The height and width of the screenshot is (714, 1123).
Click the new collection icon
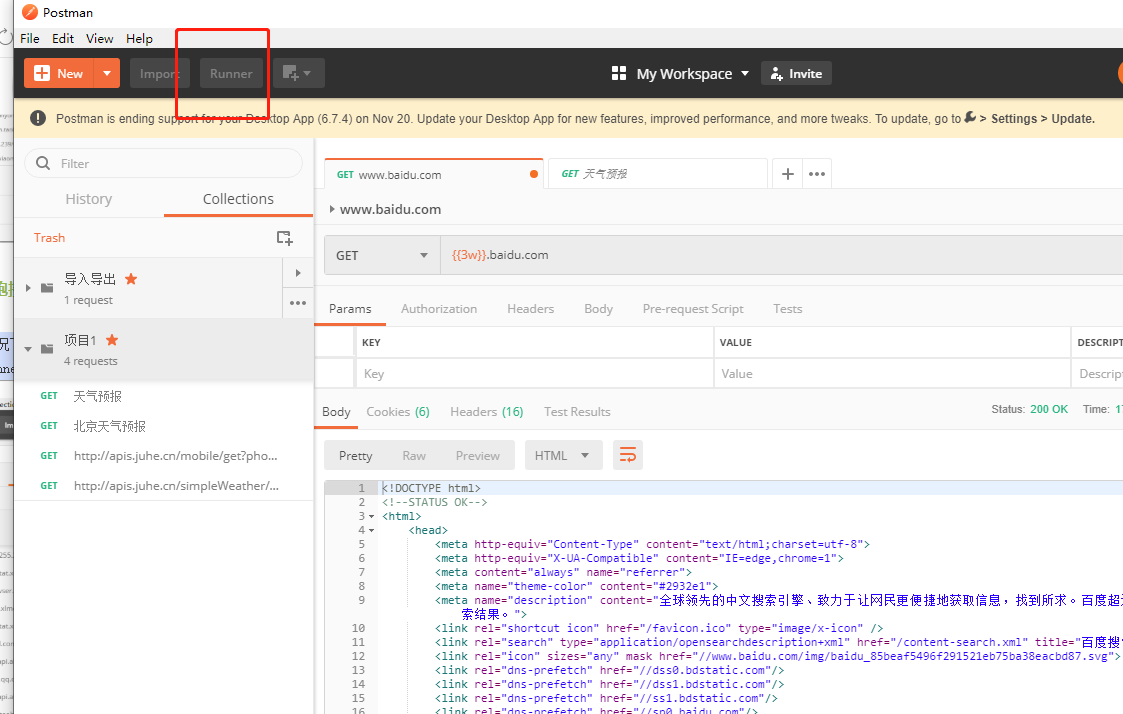point(284,238)
